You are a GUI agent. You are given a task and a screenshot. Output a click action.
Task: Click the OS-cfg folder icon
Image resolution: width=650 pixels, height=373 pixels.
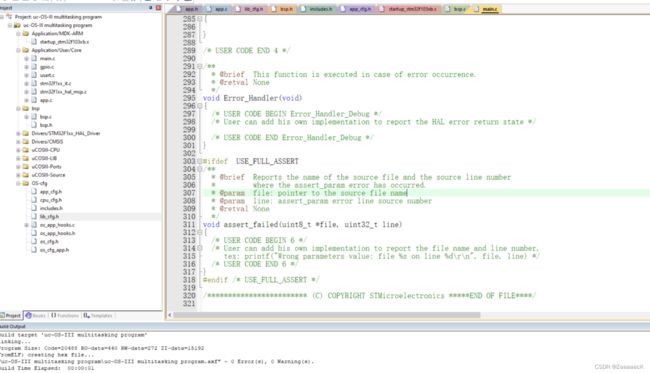pyautogui.click(x=26, y=183)
